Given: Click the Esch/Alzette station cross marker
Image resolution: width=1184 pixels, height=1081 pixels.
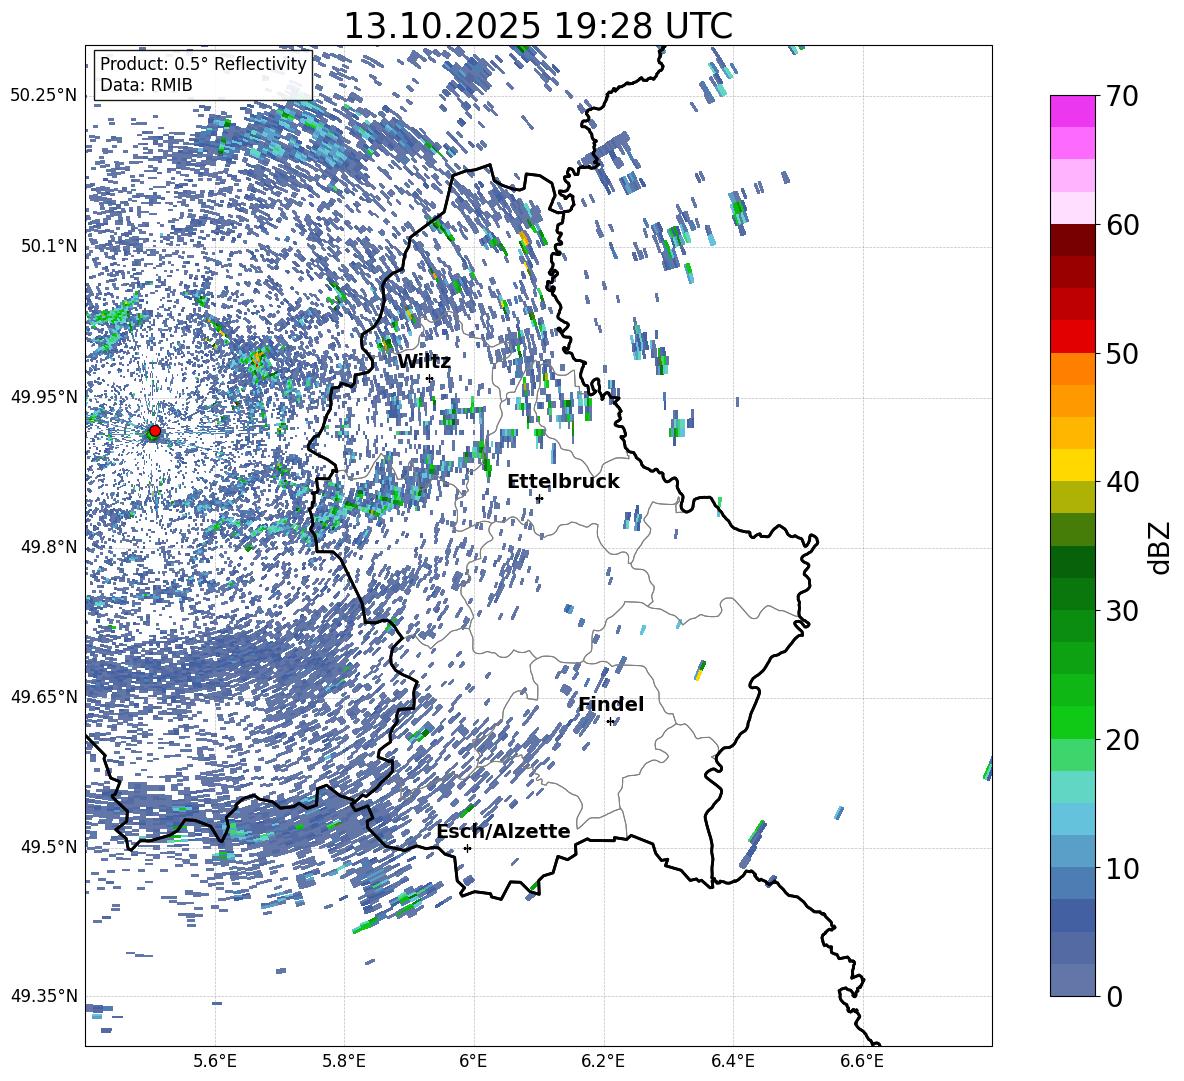Looking at the screenshot, I should [467, 848].
